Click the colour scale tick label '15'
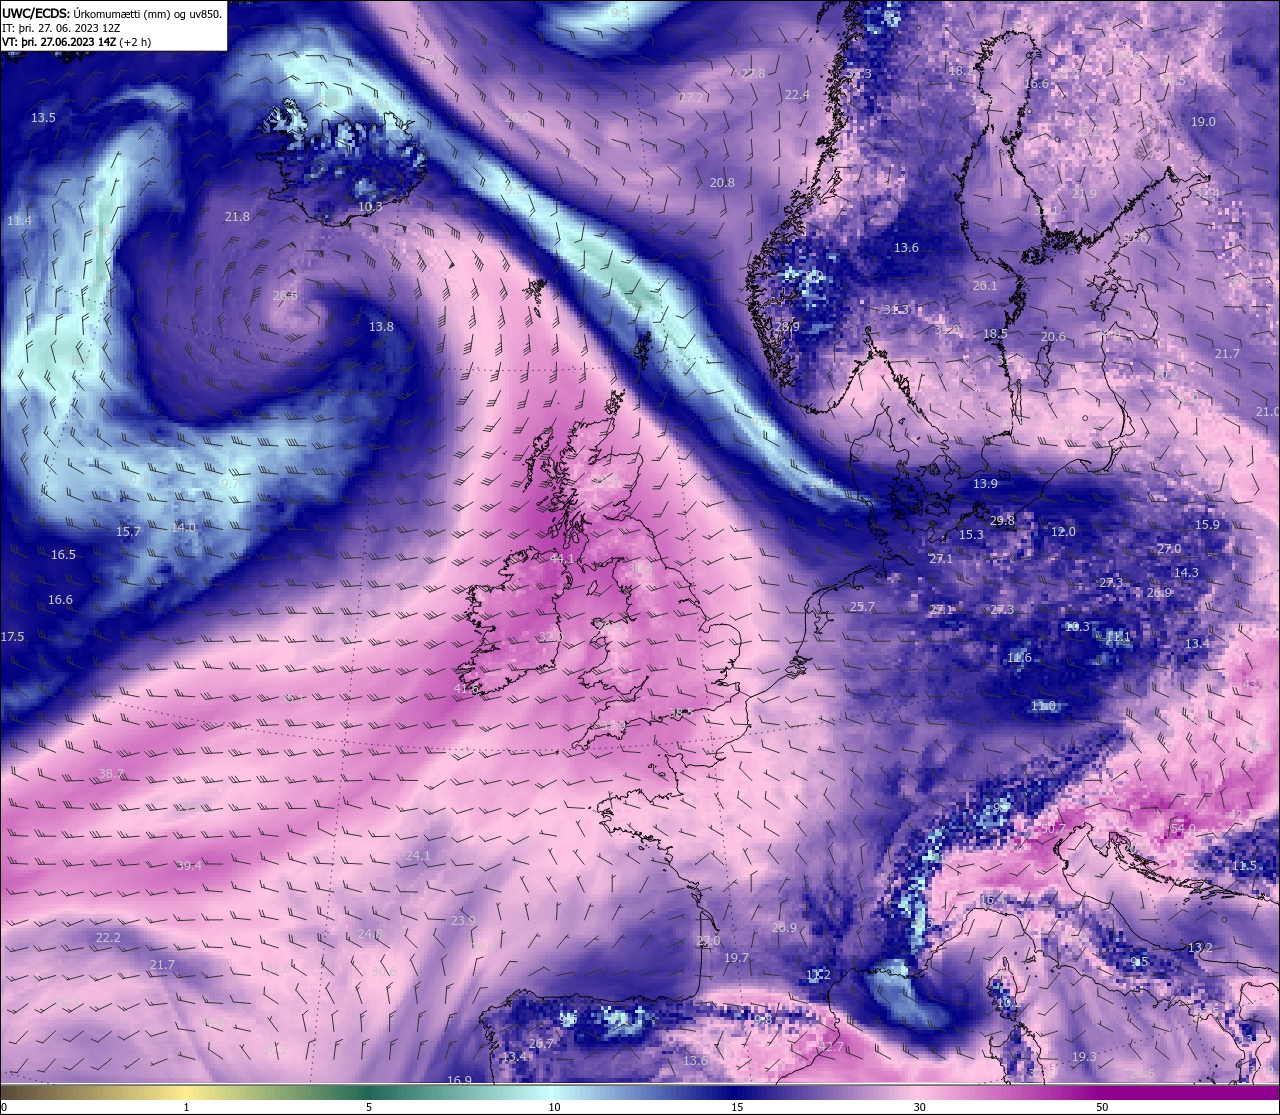Screen dimensions: 1280x1115 coord(737,1107)
